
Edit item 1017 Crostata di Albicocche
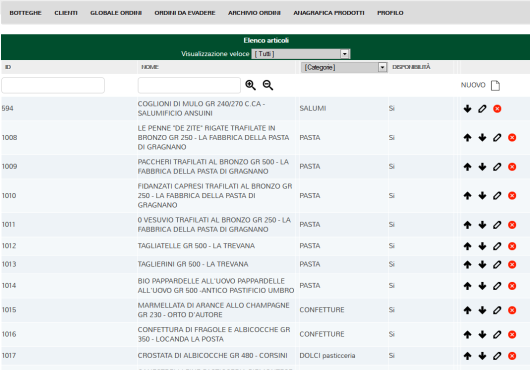coord(497,356)
